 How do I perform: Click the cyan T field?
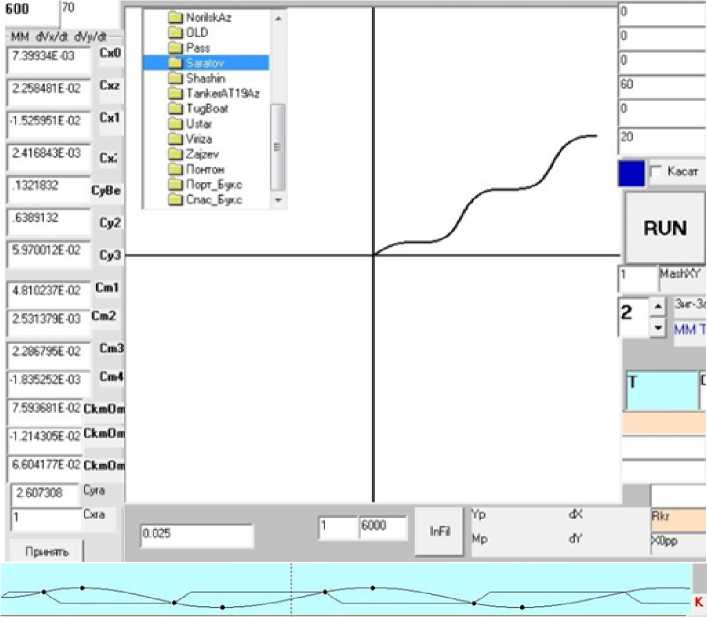(662, 391)
